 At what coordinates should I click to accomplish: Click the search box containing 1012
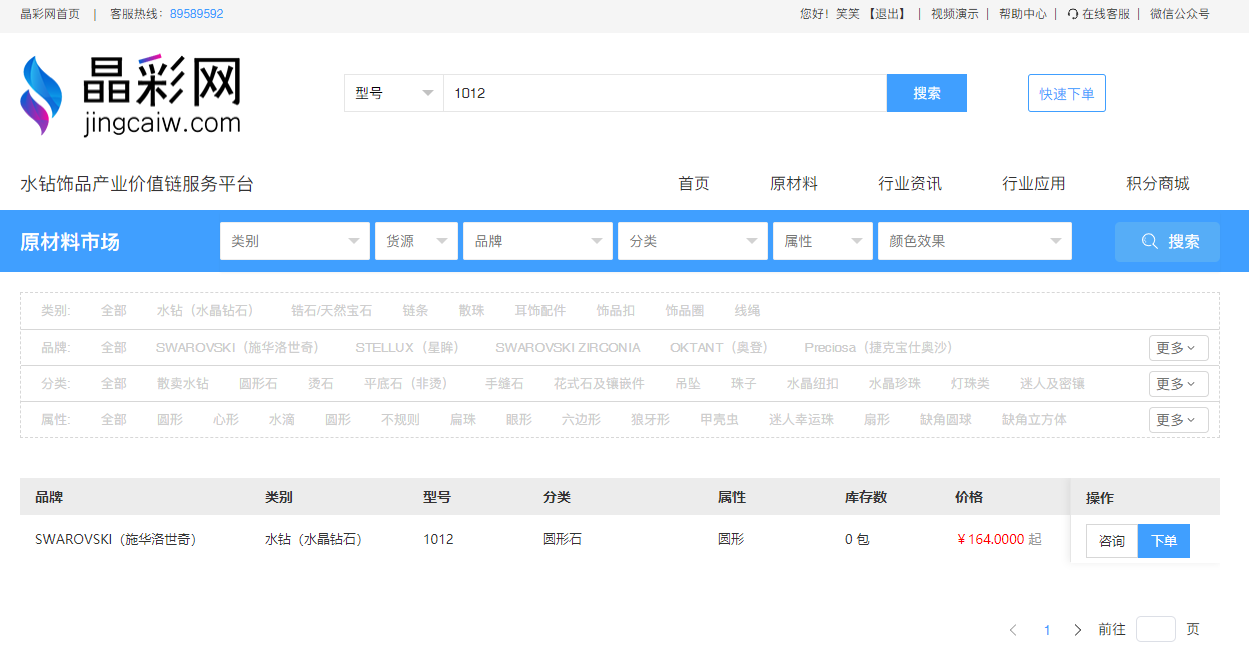click(664, 93)
